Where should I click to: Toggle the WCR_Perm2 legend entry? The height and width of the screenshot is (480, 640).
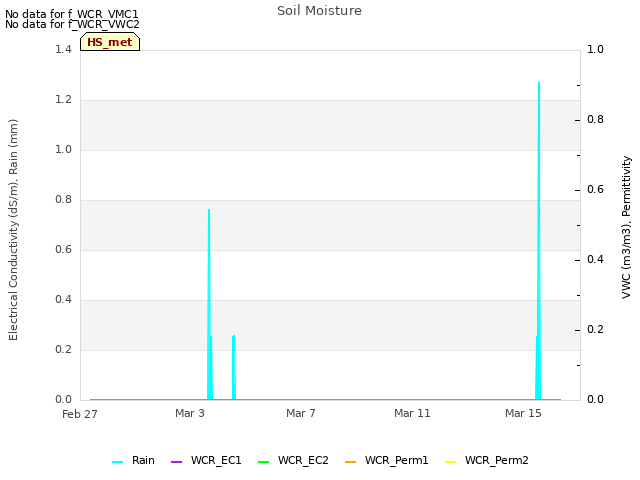(x=487, y=460)
